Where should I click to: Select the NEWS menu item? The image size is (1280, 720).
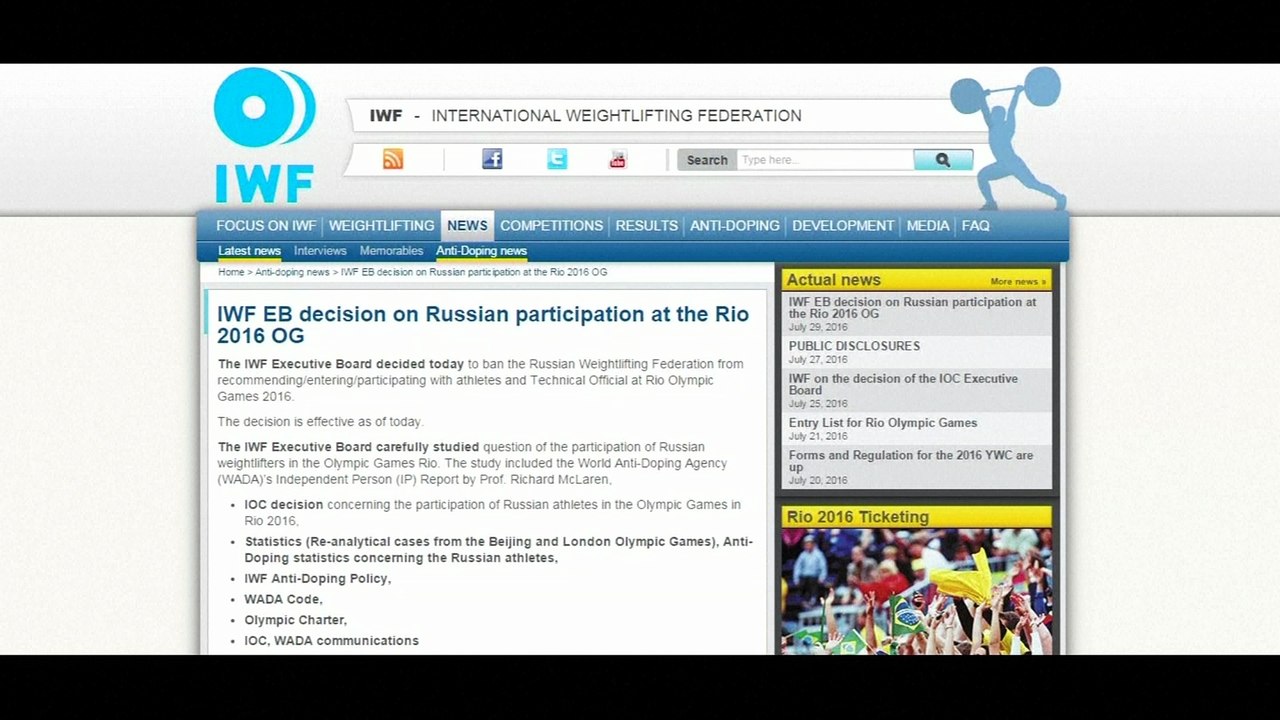[467, 226]
